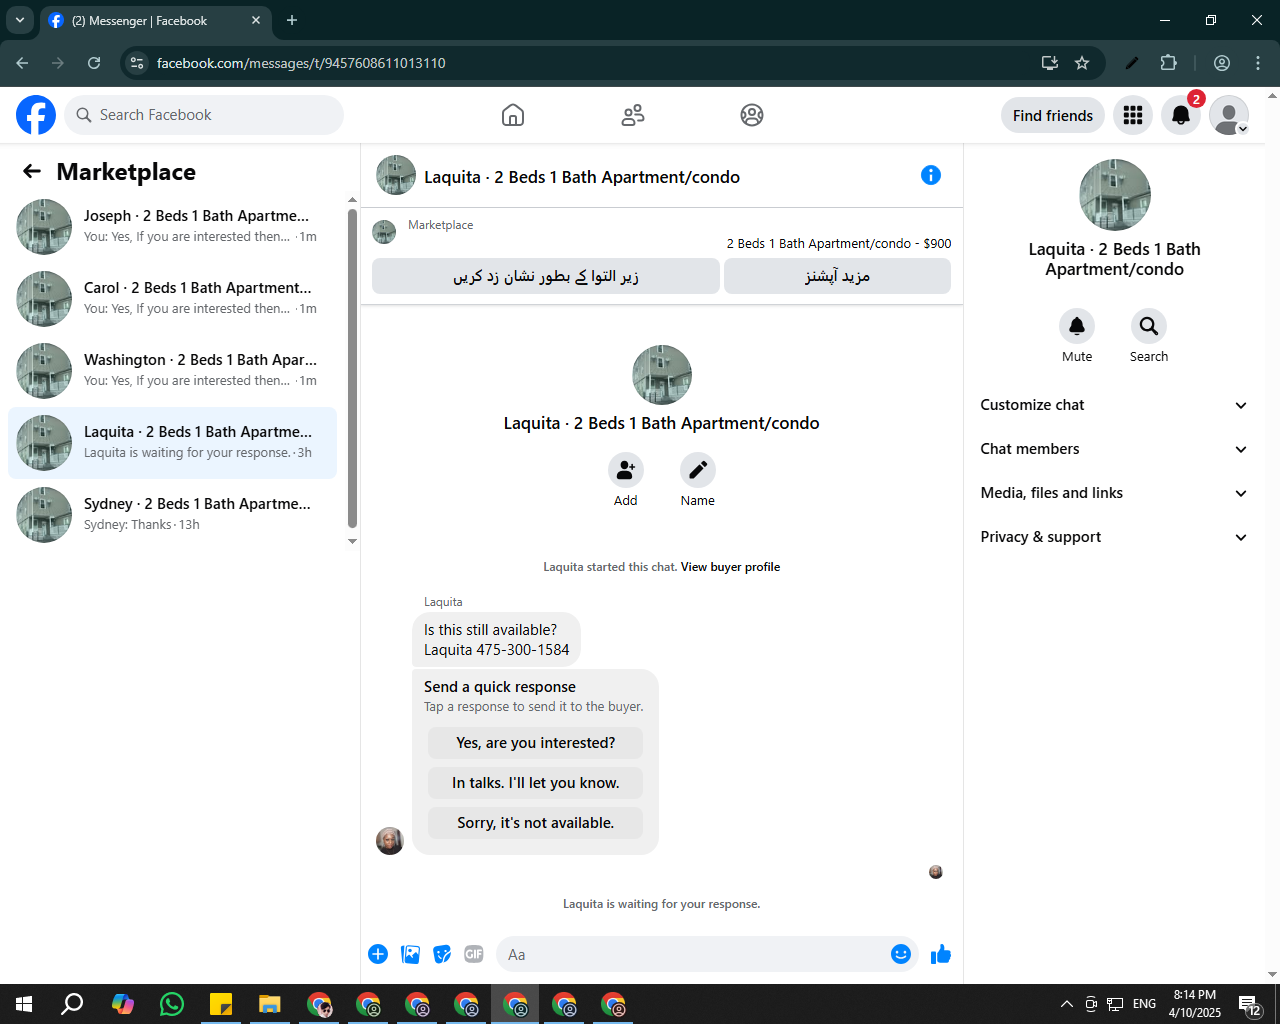Open the account profile avatar menu
Image resolution: width=1280 pixels, height=1024 pixels.
[1229, 116]
